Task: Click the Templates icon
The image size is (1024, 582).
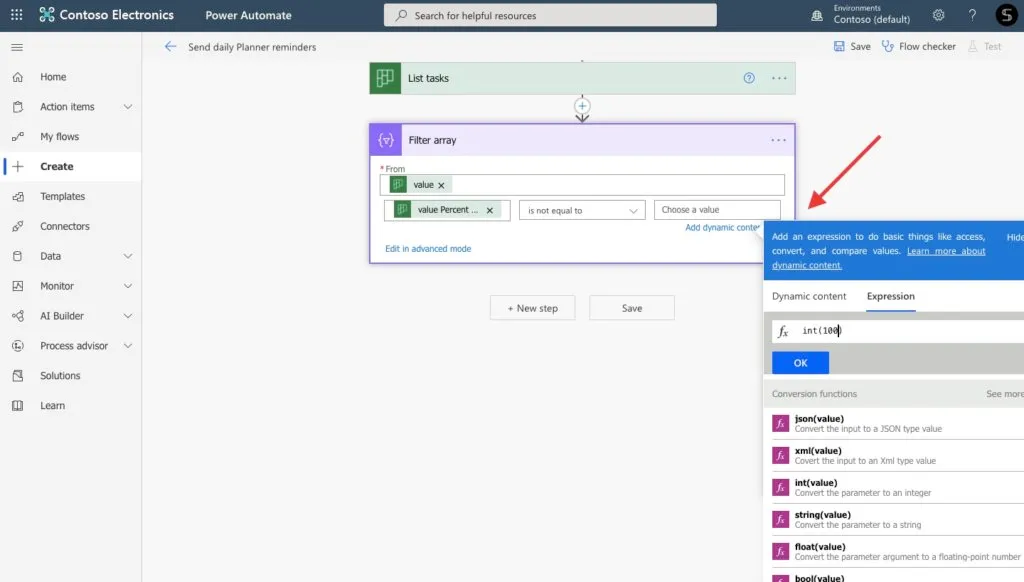Action: click(18, 197)
